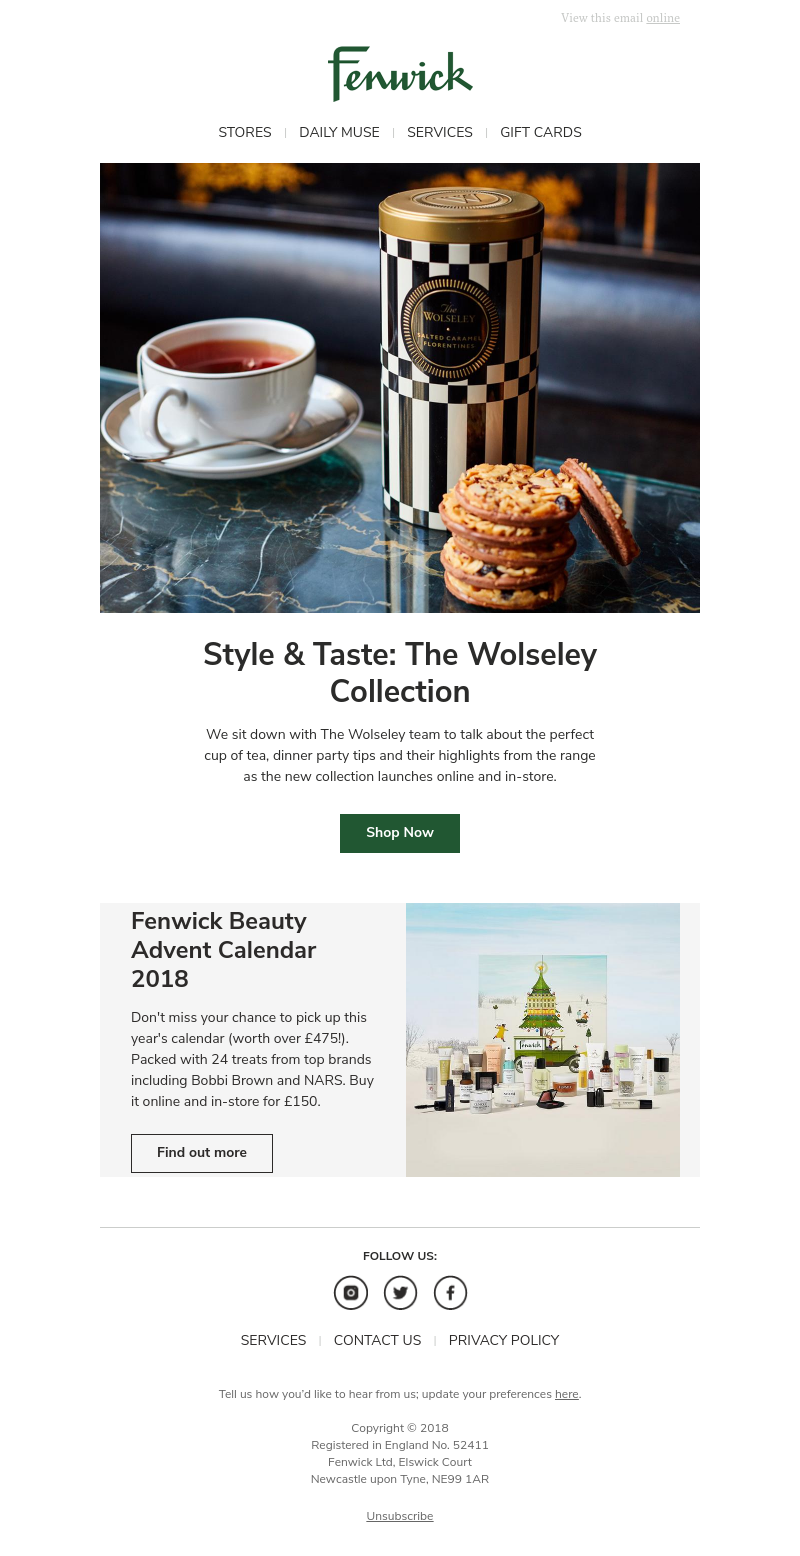Click the Find out more button

pyautogui.click(x=202, y=1153)
